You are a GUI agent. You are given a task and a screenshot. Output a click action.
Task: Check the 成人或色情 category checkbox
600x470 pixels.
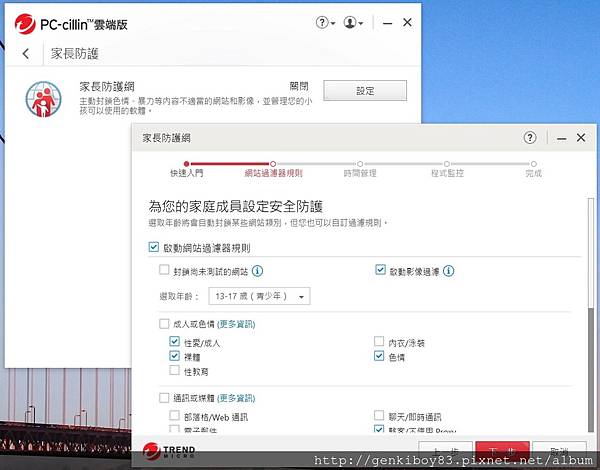[164, 324]
